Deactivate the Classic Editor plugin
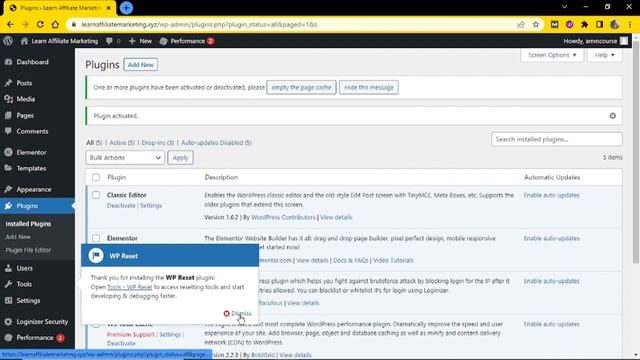The height and width of the screenshot is (360, 640). coord(121,205)
